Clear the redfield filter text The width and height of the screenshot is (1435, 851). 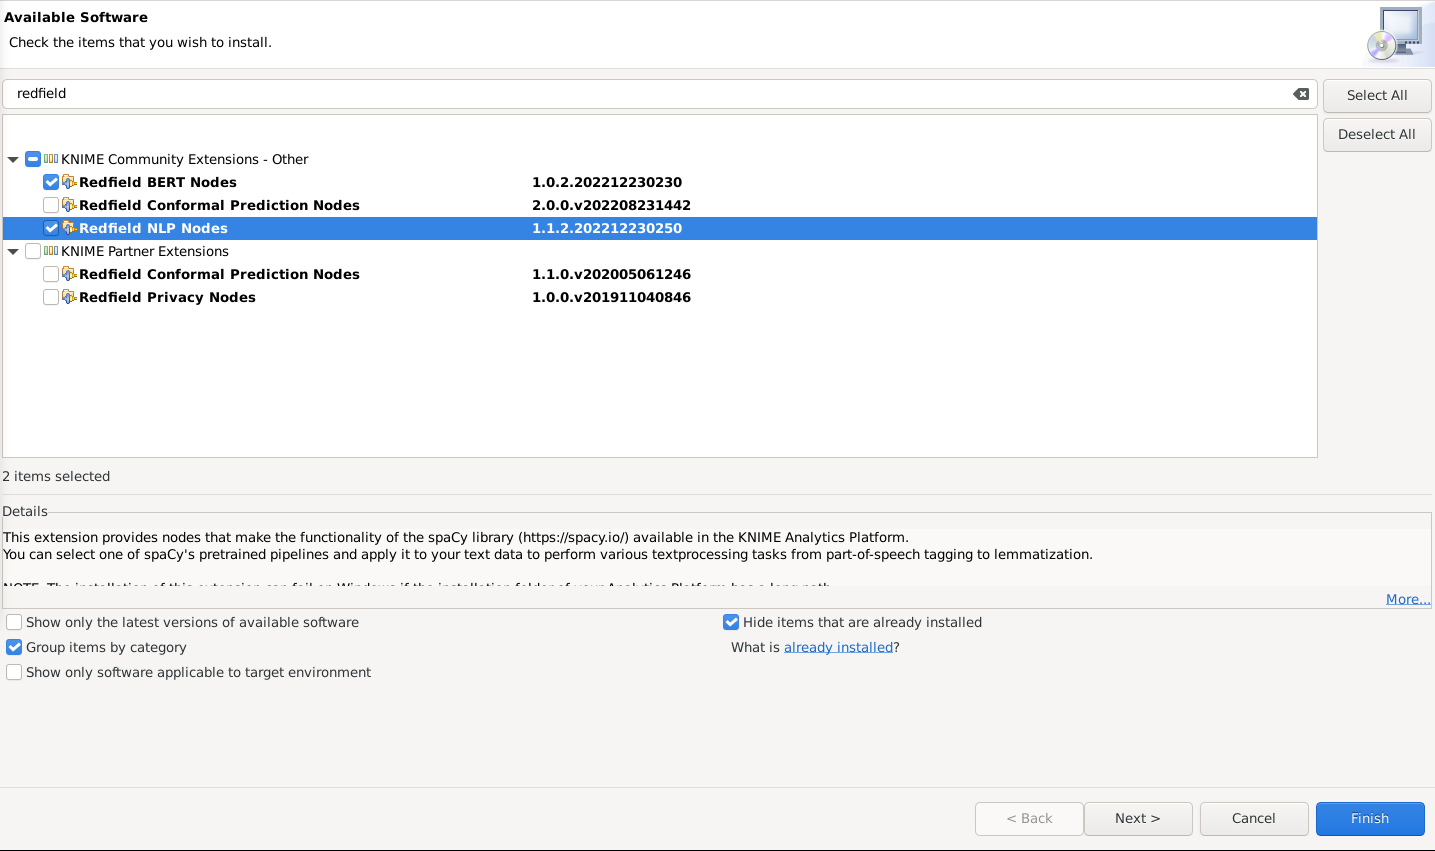click(1301, 94)
